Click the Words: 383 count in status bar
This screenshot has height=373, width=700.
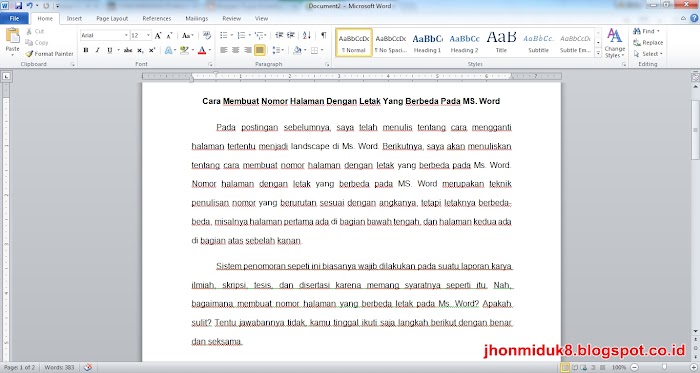[59, 367]
